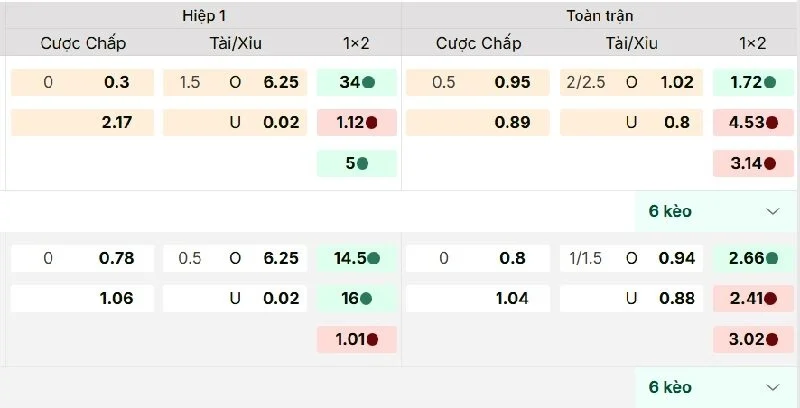Choose the over odds 1.02 for 2/2.5
The height and width of the screenshot is (408, 800).
676,83
